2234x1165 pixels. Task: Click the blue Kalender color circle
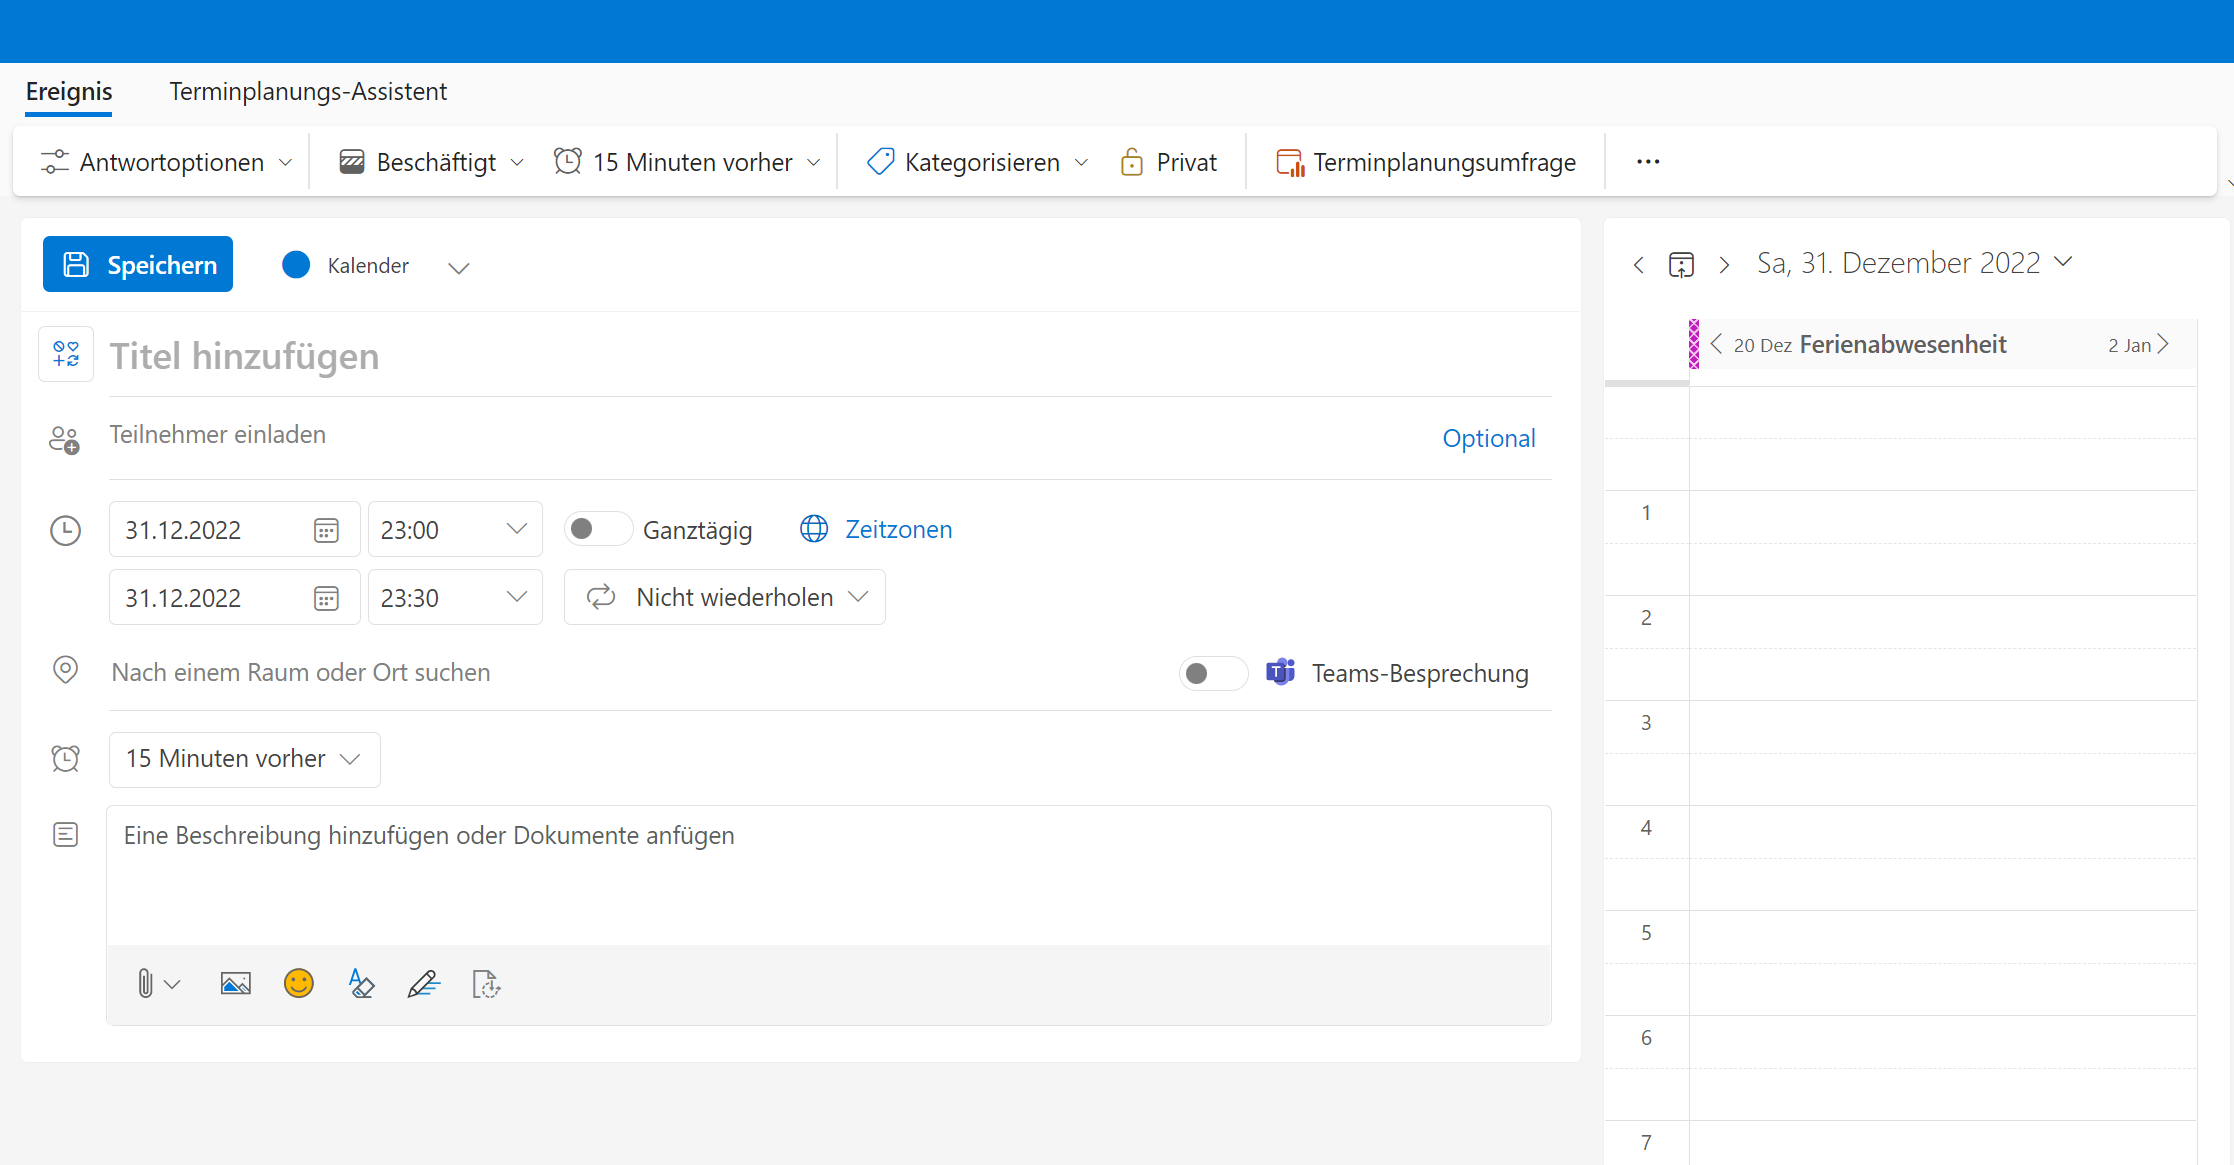pos(296,265)
